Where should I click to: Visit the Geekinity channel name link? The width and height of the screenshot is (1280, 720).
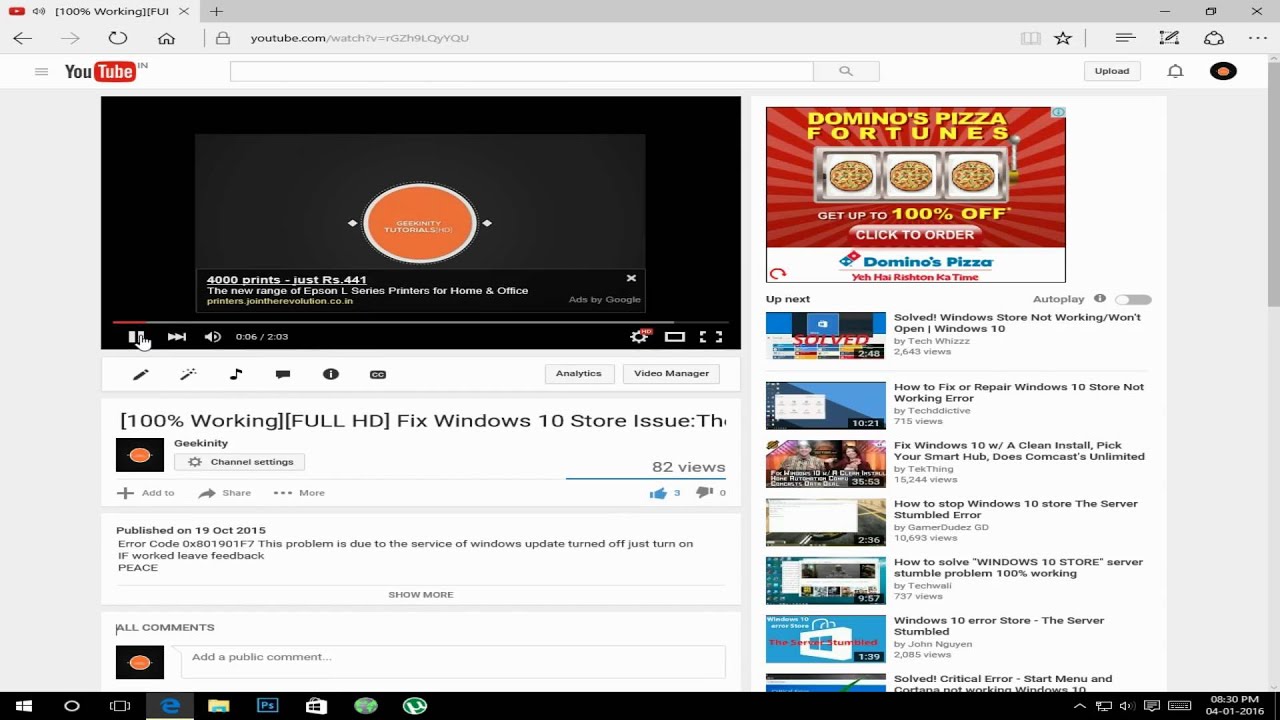(201, 443)
